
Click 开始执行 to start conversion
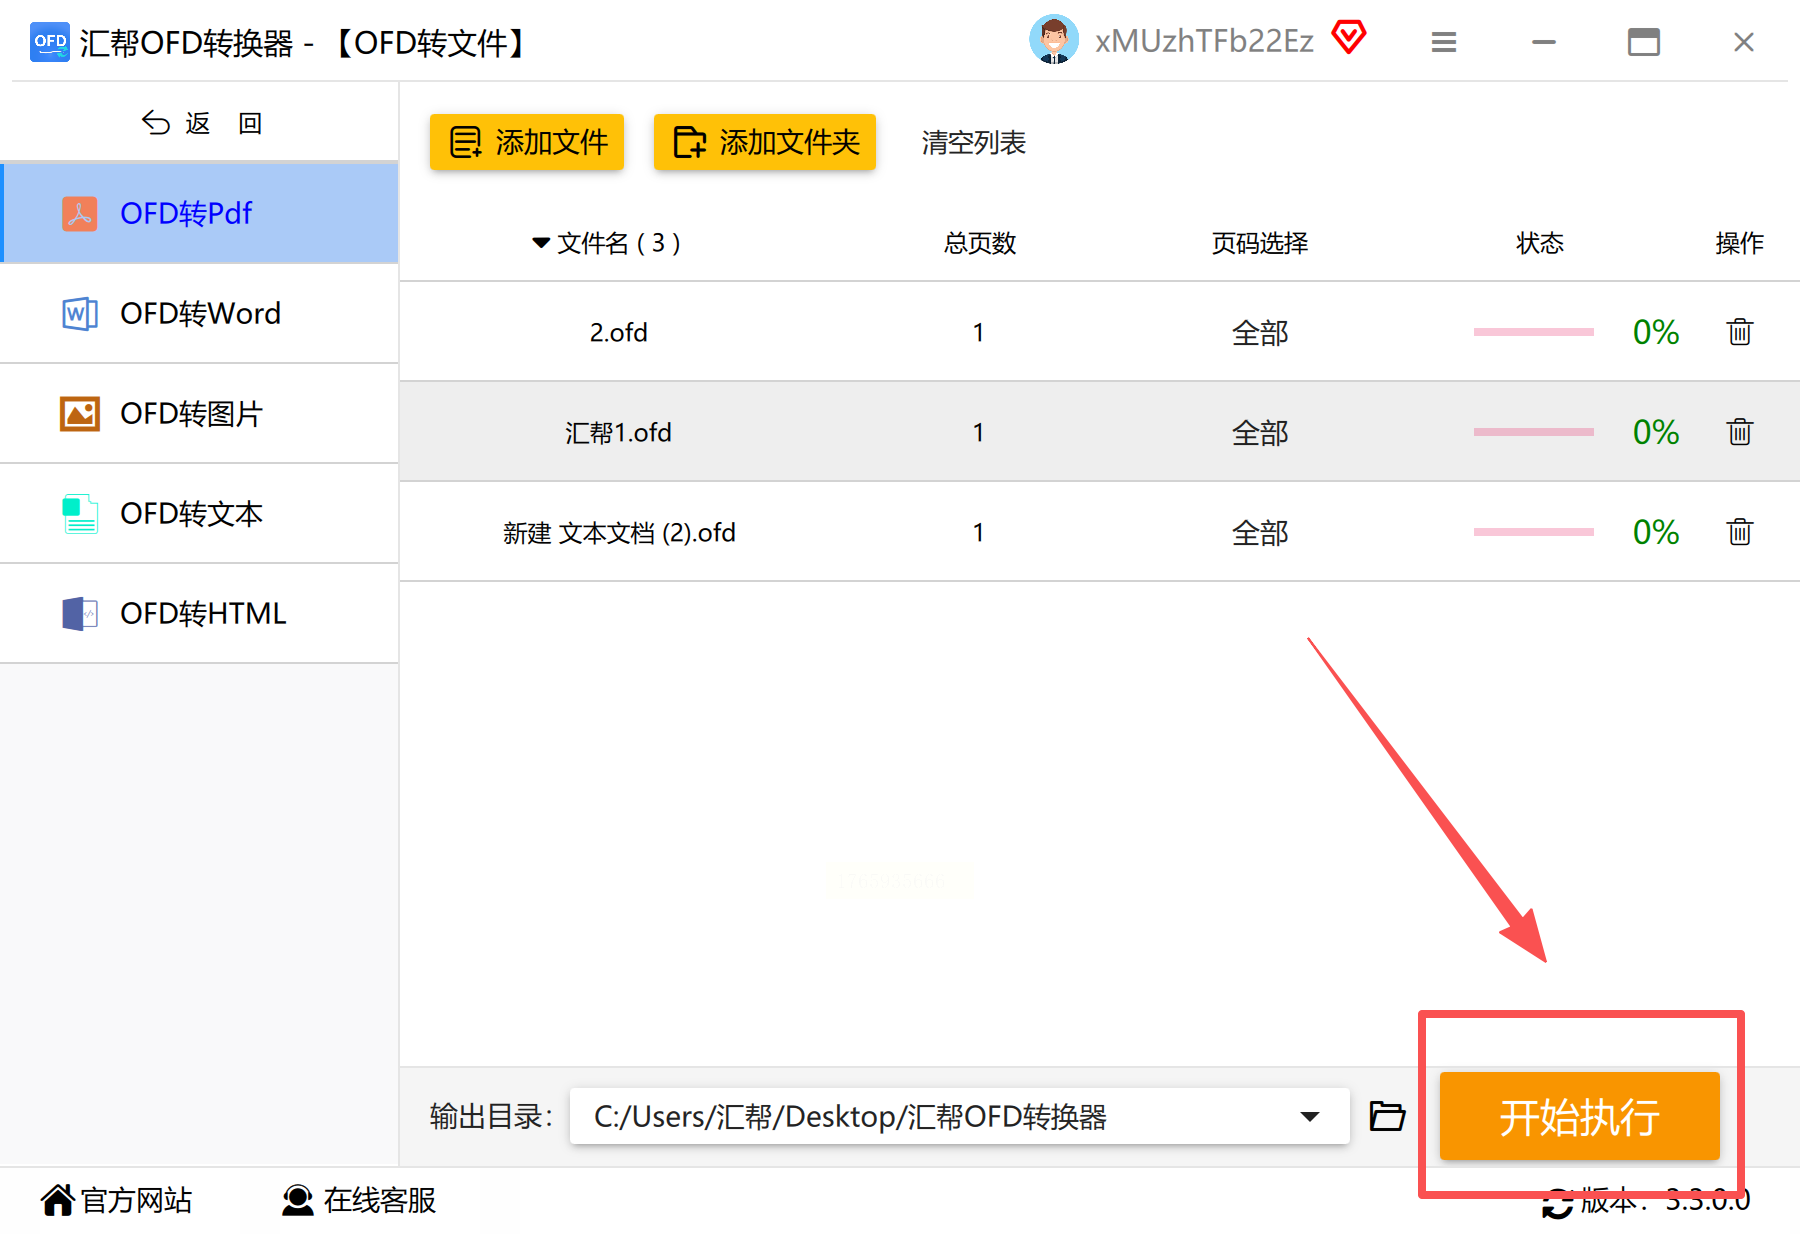pos(1579,1116)
